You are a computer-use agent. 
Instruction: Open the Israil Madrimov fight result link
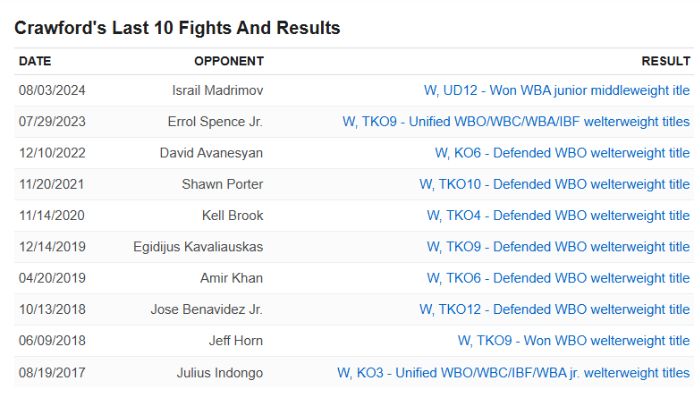pos(556,90)
